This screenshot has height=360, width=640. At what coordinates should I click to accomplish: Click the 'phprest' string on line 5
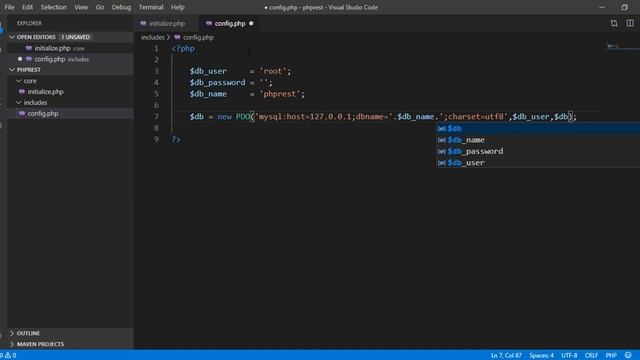[280, 94]
